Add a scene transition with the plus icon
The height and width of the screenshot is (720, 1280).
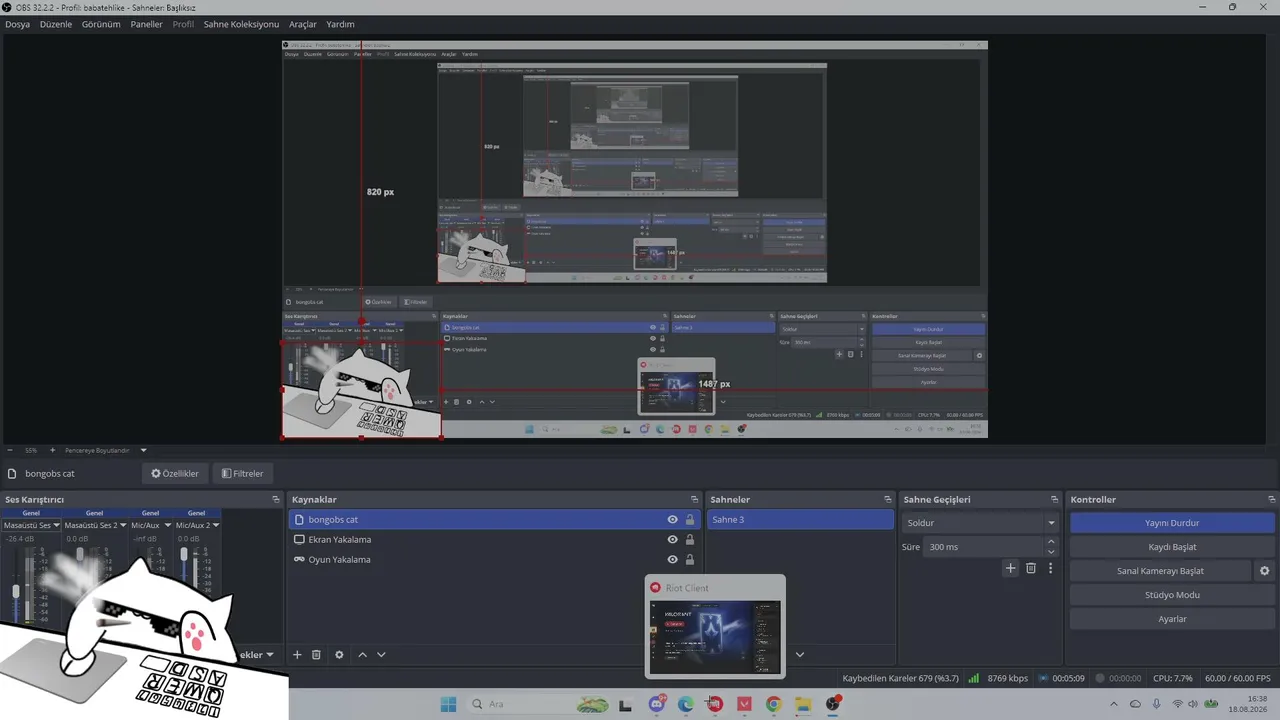[x=1010, y=568]
